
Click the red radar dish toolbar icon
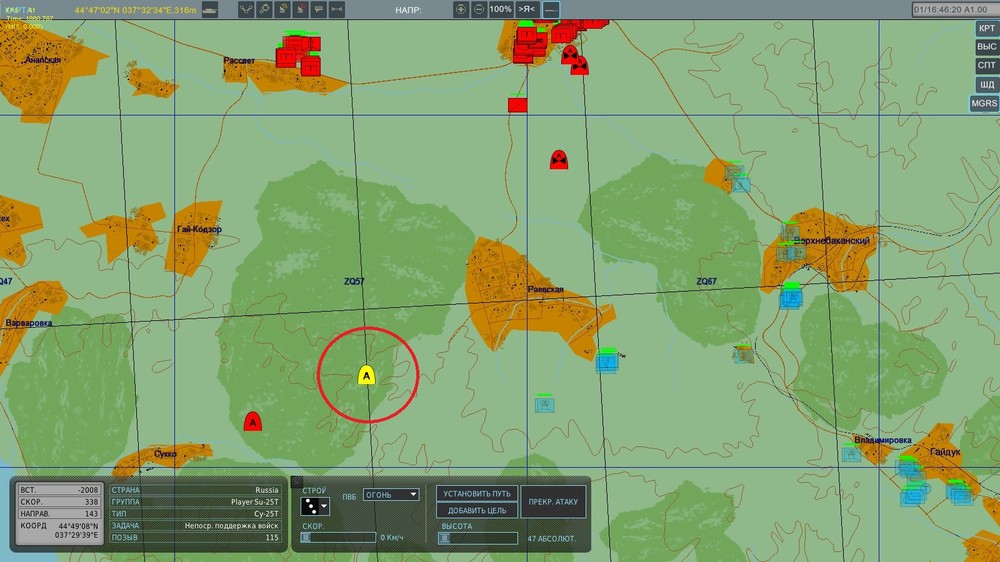[x=300, y=10]
